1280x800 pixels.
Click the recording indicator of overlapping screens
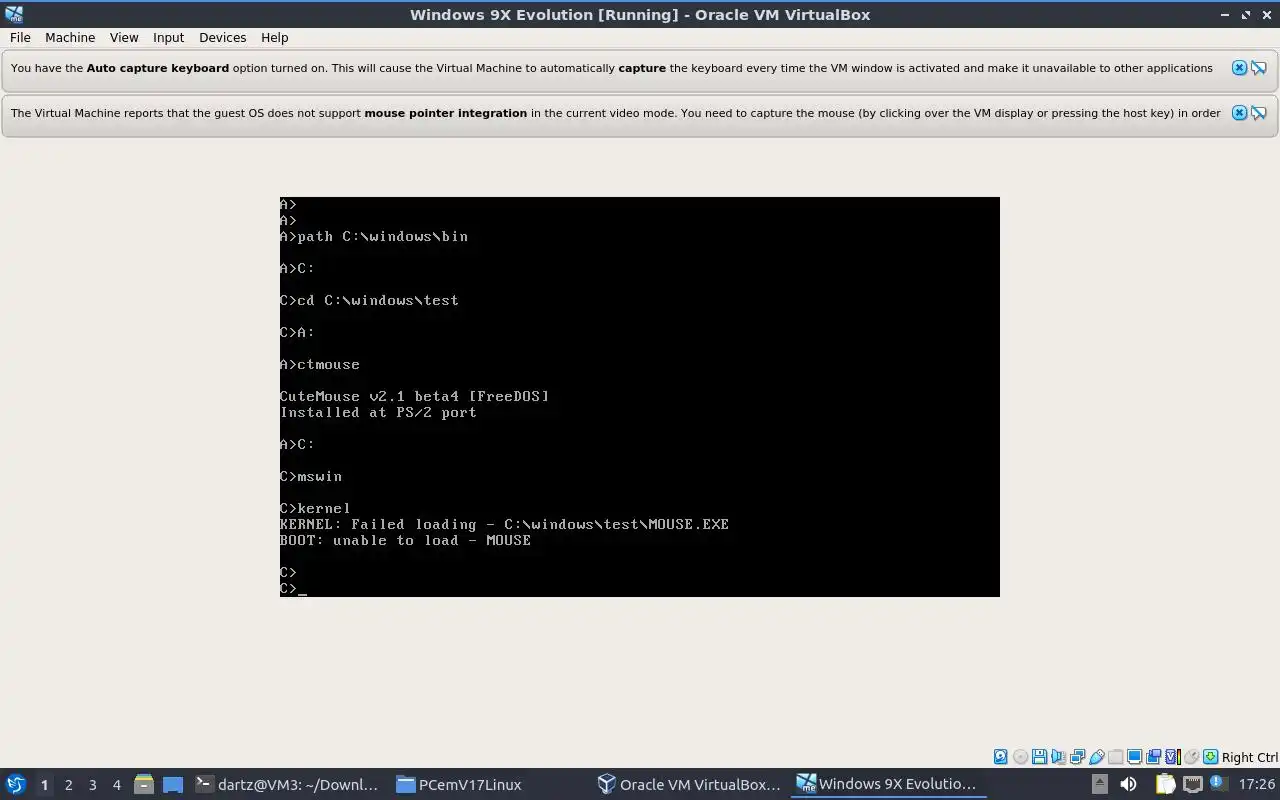[1154, 757]
